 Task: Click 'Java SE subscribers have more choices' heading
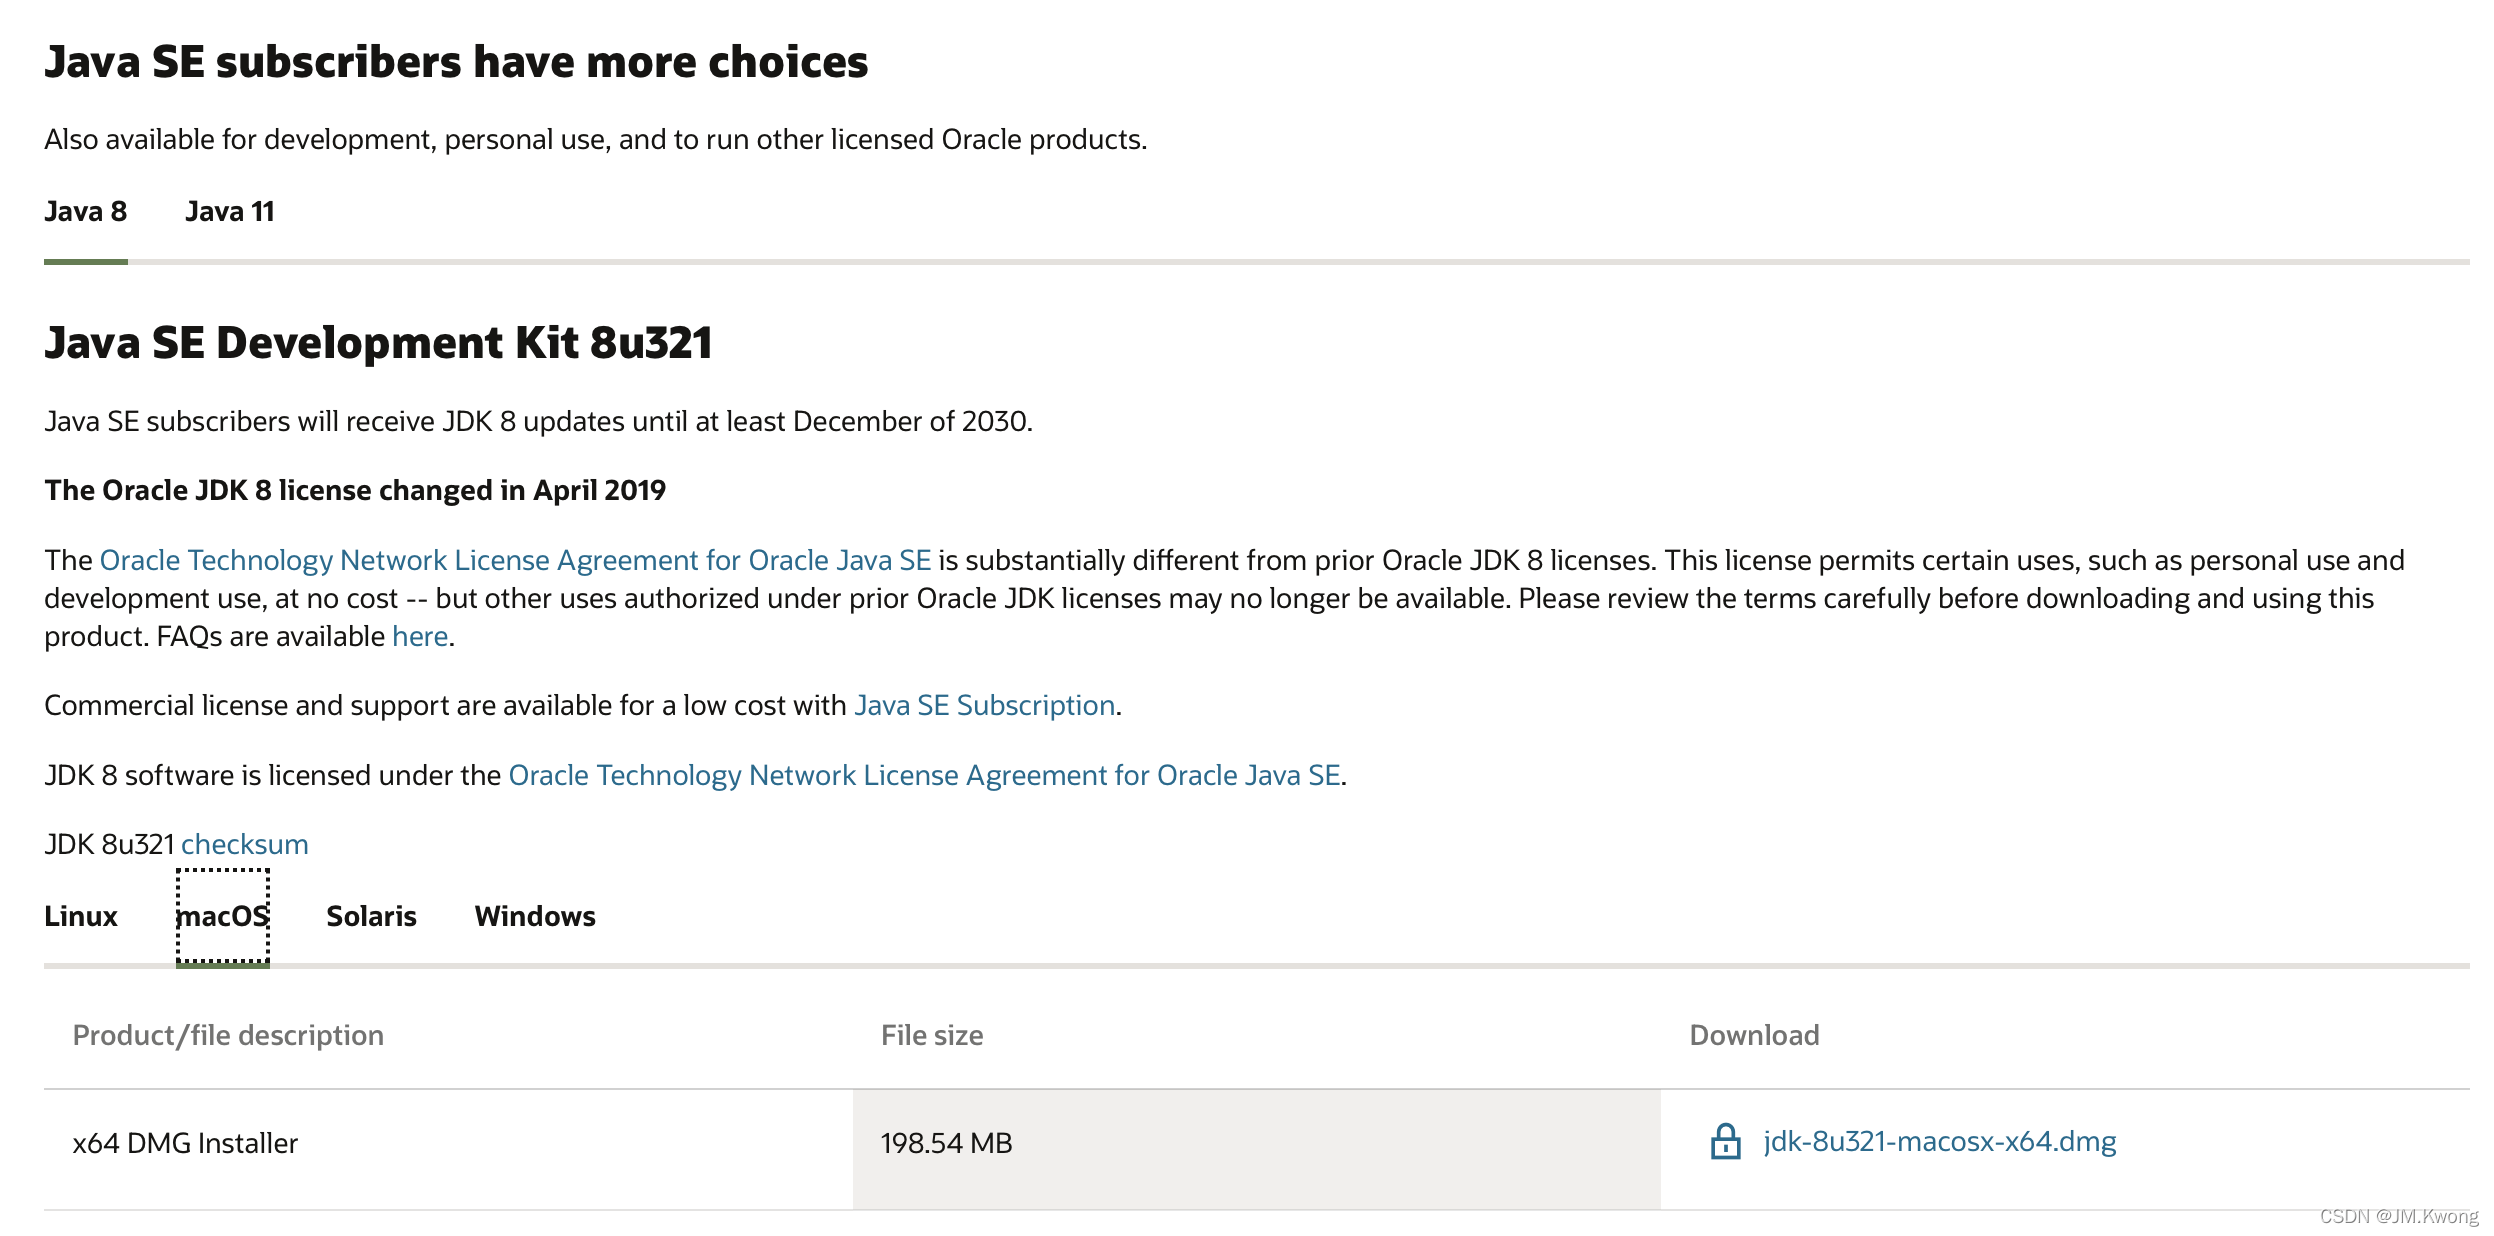[x=456, y=62]
